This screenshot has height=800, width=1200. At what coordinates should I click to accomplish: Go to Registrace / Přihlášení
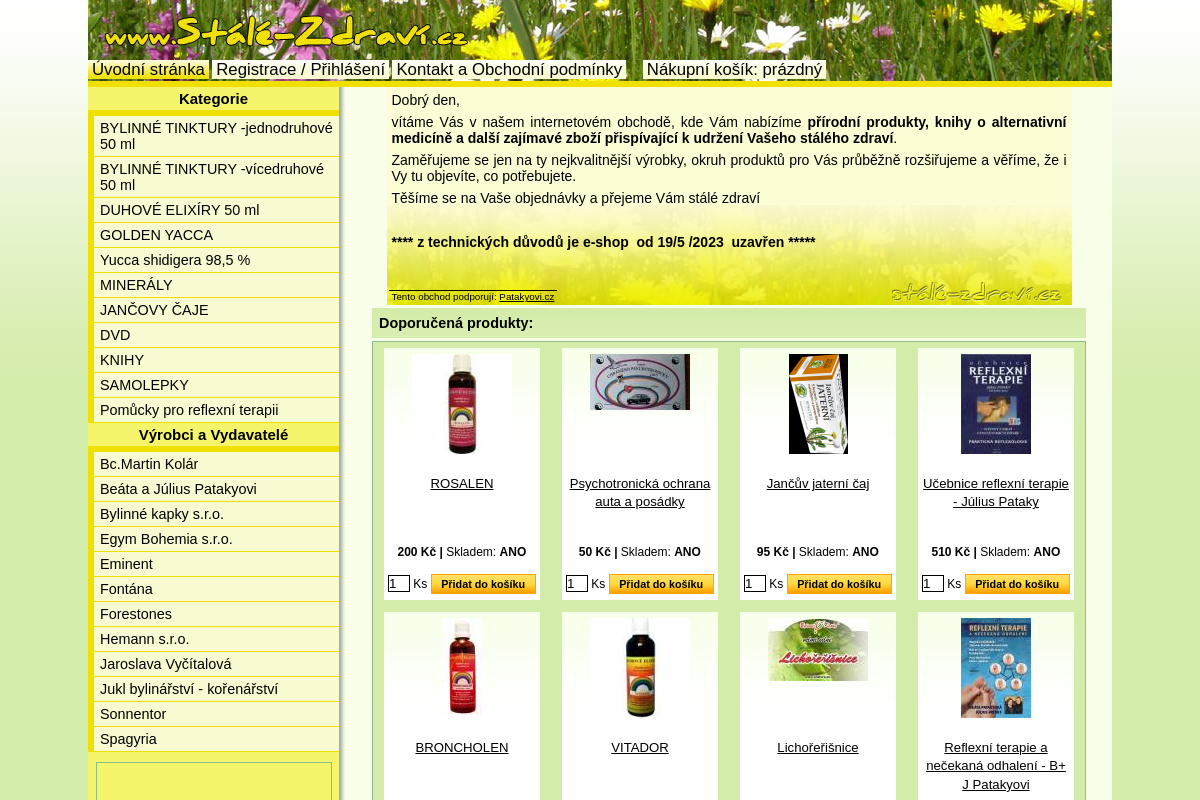300,70
